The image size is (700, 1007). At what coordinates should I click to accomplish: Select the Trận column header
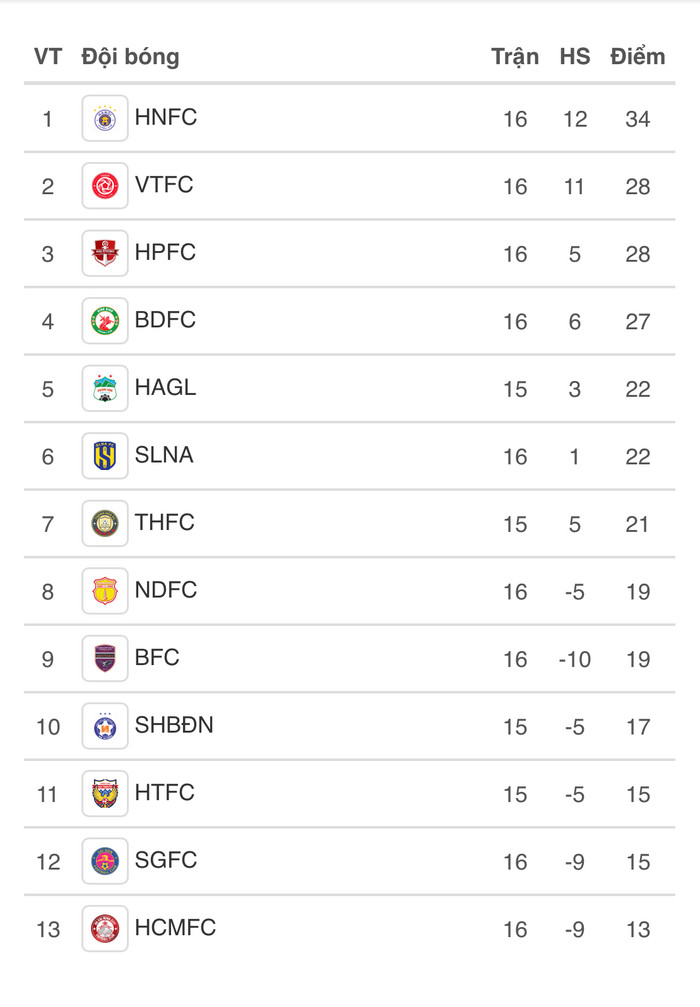point(515,57)
